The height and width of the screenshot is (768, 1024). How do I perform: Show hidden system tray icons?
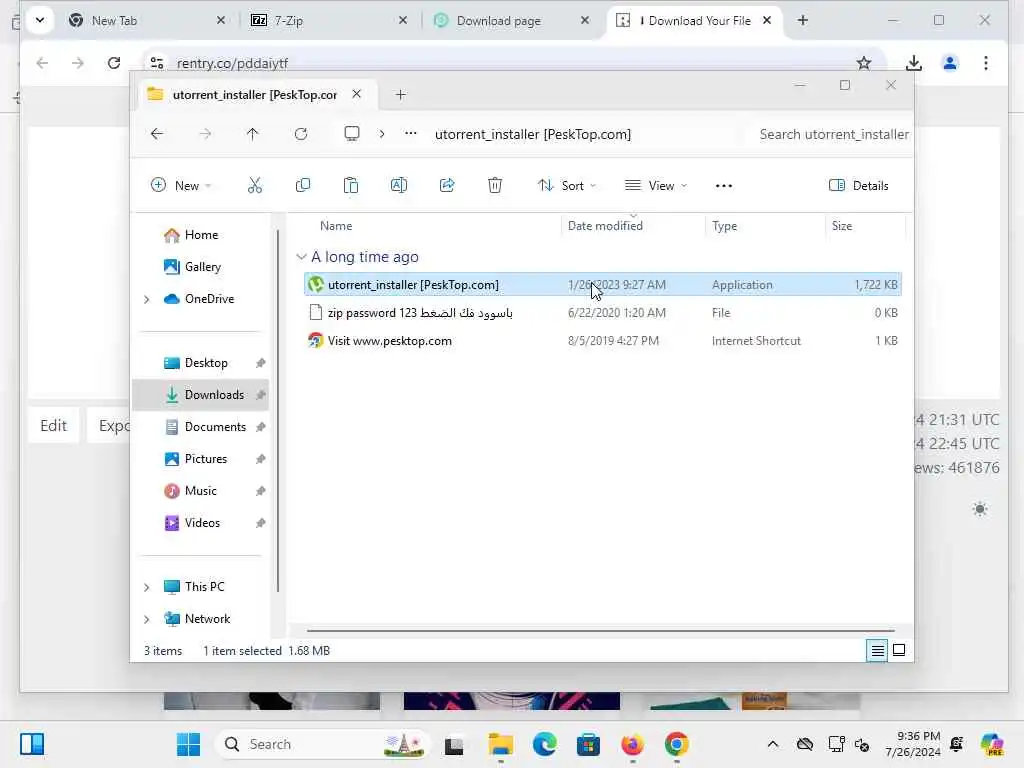tap(773, 744)
